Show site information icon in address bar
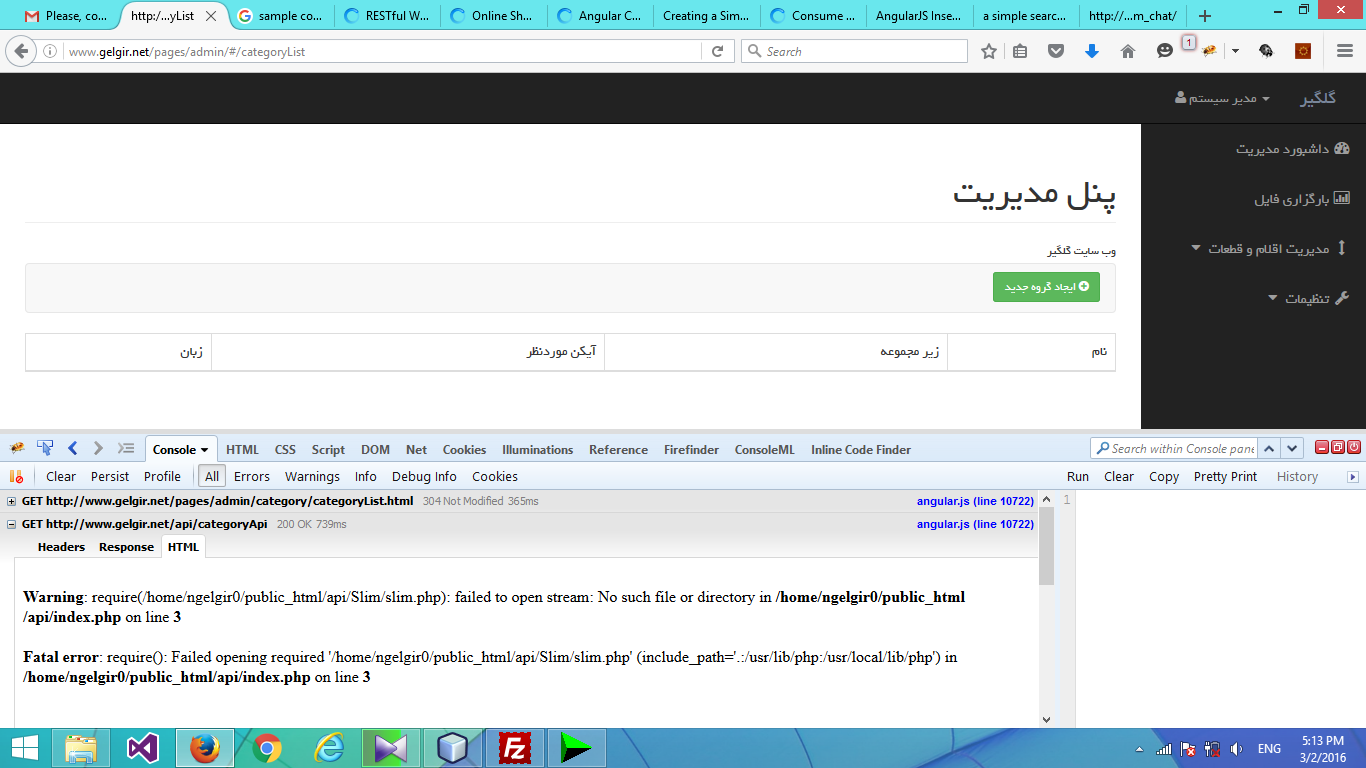Viewport: 1366px width, 768px height. coord(50,51)
